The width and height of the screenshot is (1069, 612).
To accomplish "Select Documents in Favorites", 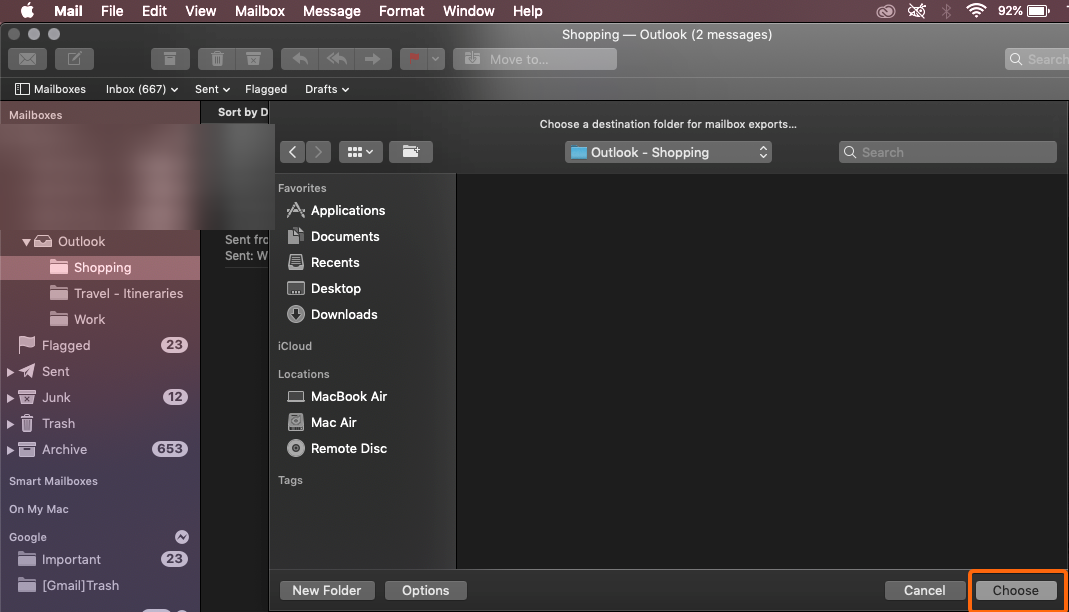I will tap(345, 236).
